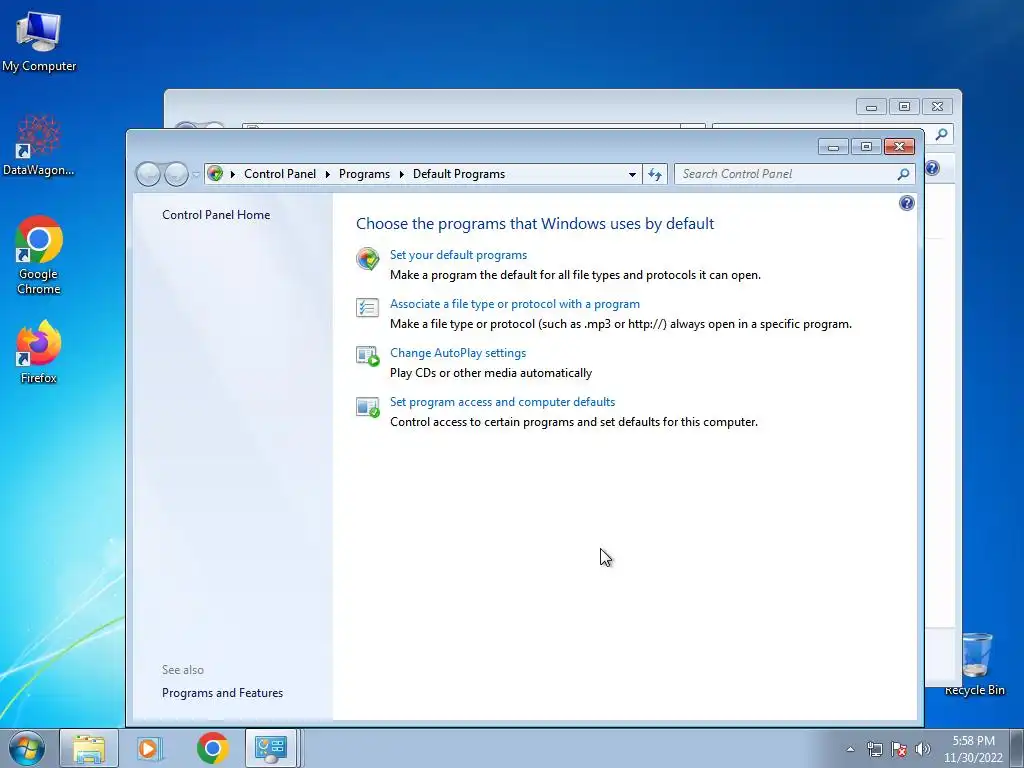Open the help icon in the back window
Viewport: 1024px width, 768px height.
[x=932, y=168]
